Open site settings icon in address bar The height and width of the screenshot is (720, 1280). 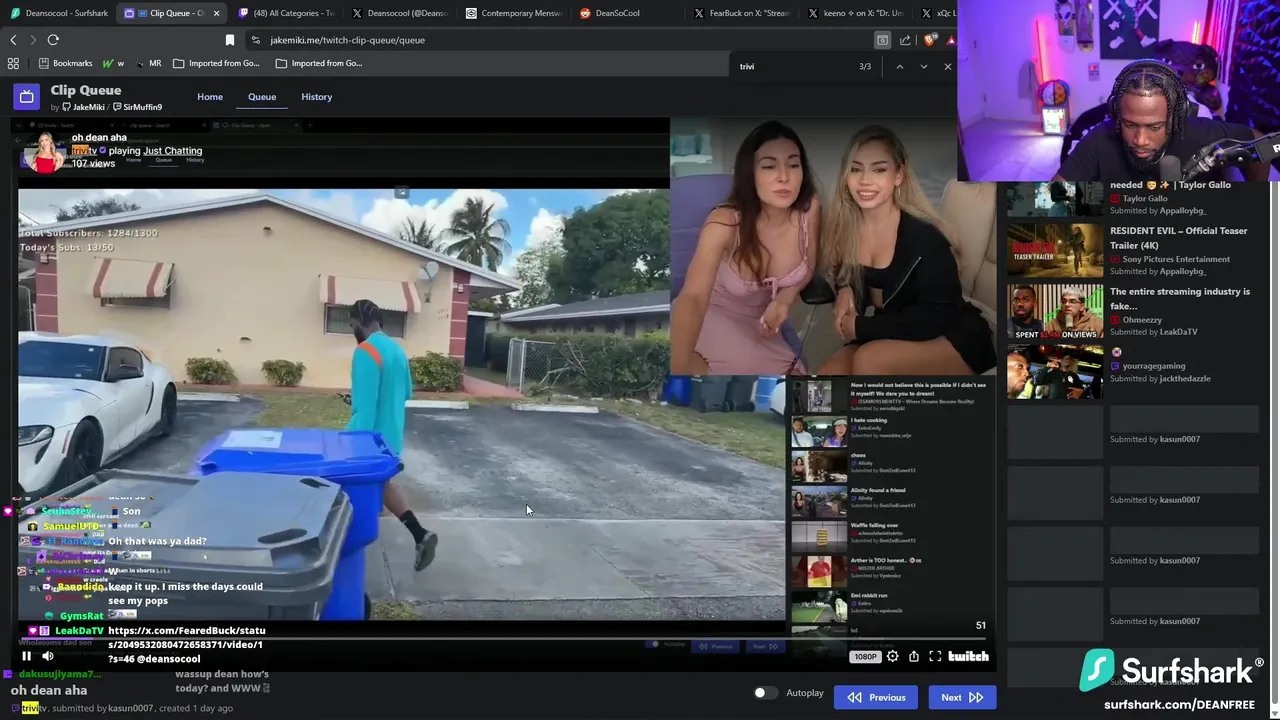point(256,40)
